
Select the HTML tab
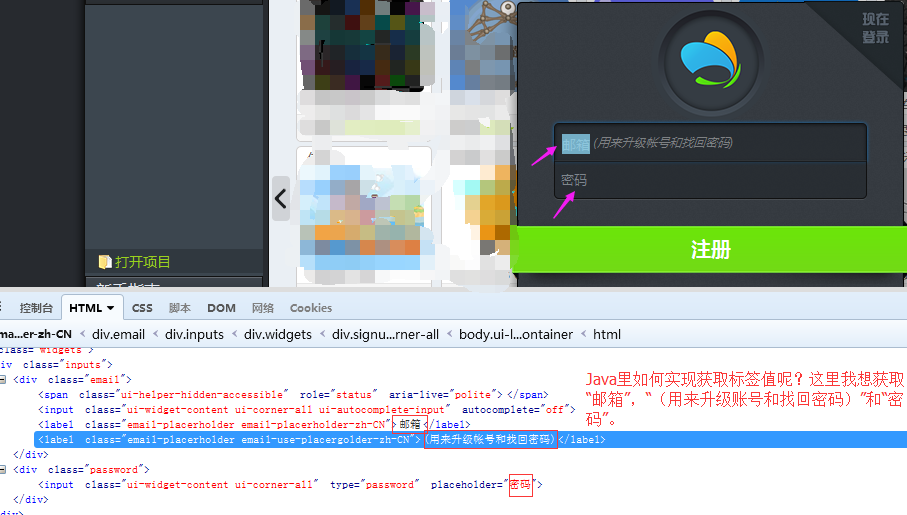(x=86, y=308)
